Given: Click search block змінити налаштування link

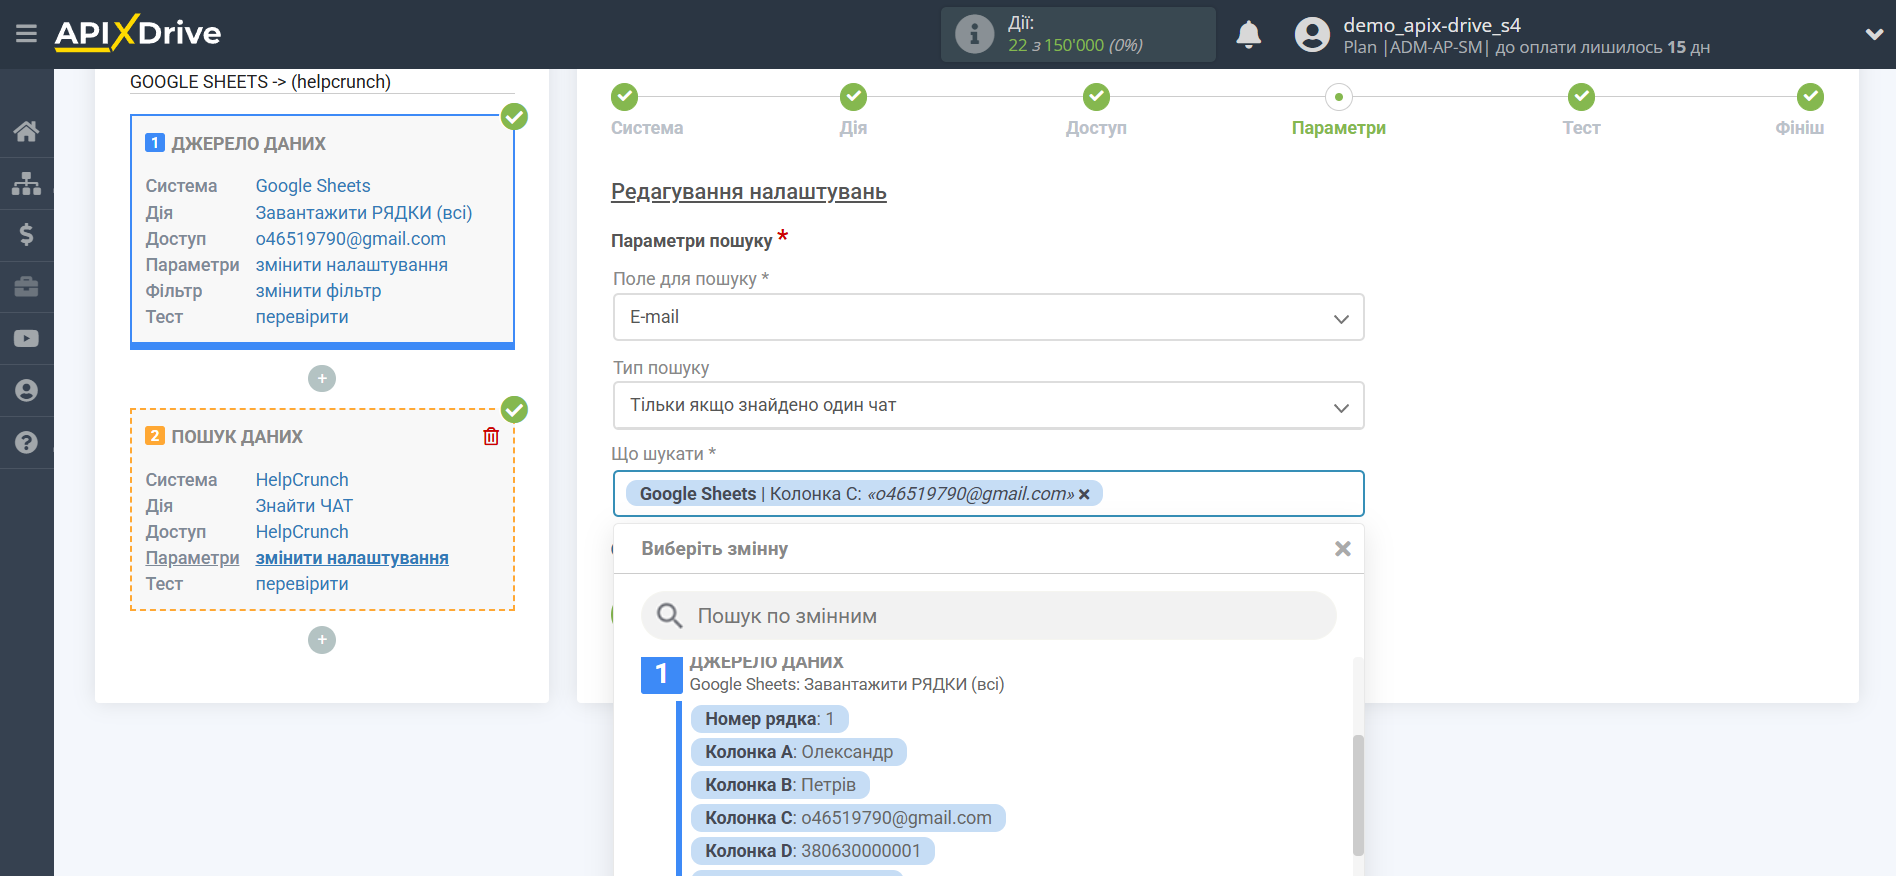Looking at the screenshot, I should point(352,558).
